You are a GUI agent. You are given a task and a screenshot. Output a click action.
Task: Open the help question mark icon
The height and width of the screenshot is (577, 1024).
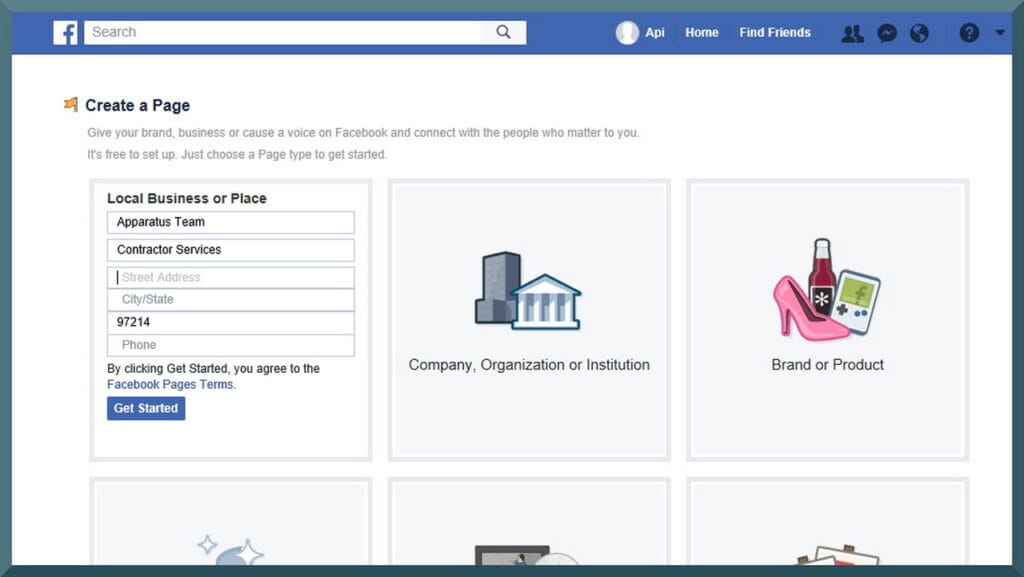coord(969,33)
